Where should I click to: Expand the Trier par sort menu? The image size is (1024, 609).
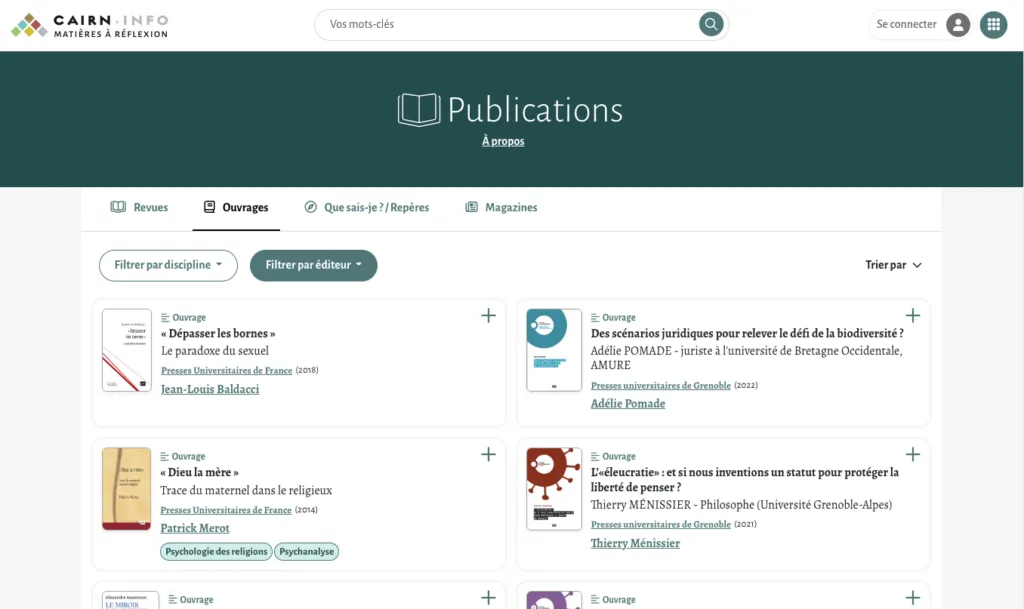pyautogui.click(x=893, y=265)
